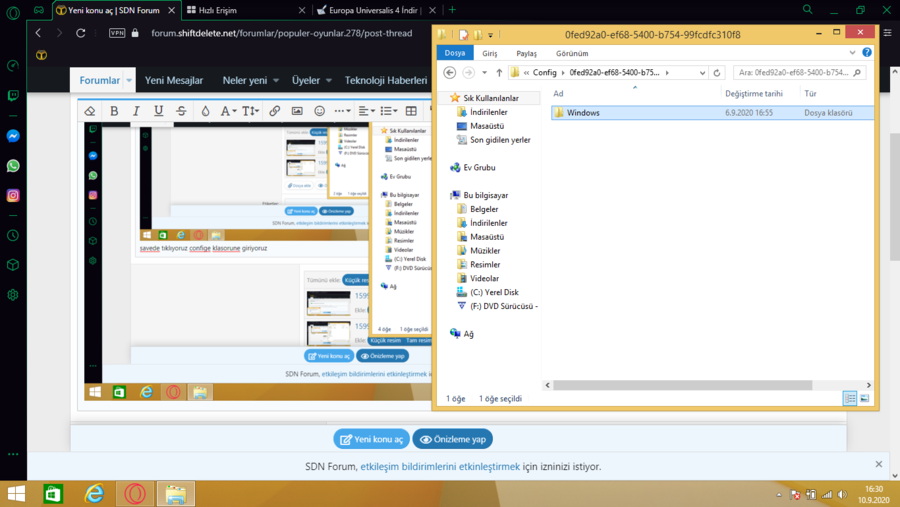This screenshot has width=900, height=507.
Task: Open the text alignment dropdown
Action: [366, 111]
